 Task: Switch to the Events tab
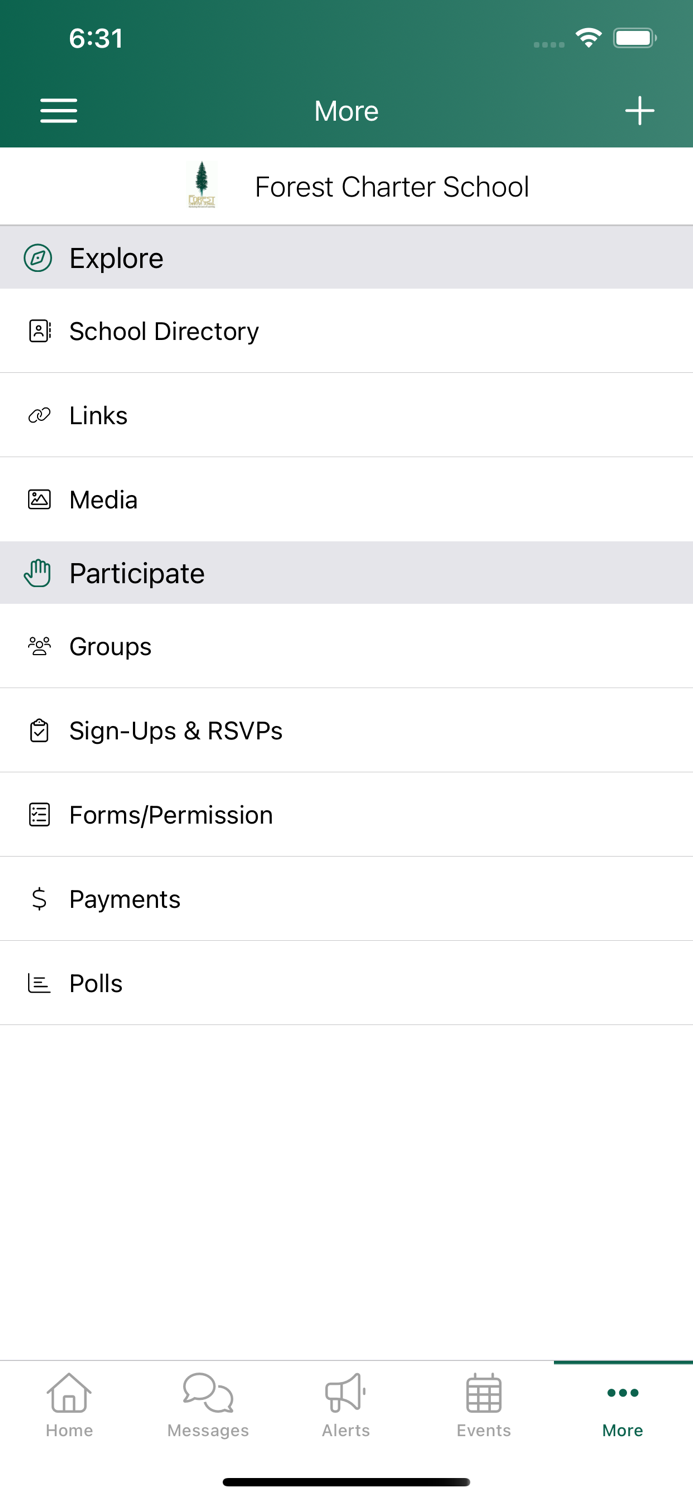tap(484, 1405)
